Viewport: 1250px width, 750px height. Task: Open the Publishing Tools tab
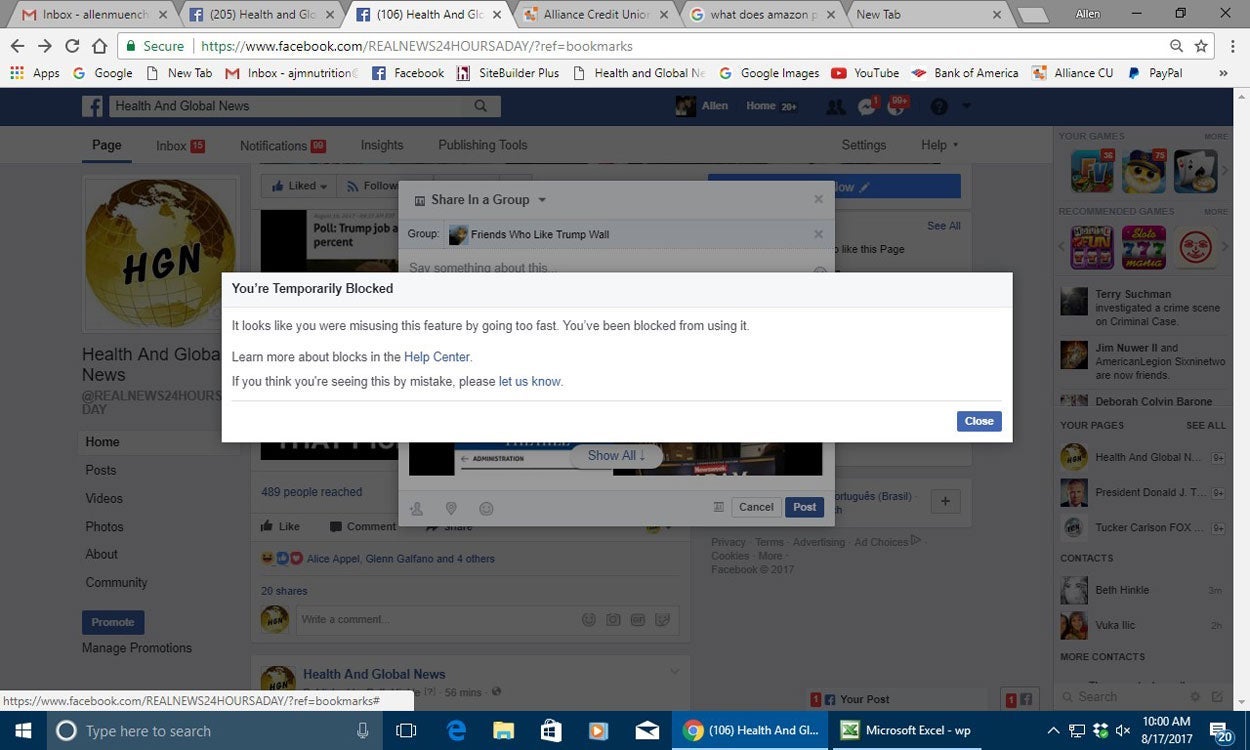482,145
